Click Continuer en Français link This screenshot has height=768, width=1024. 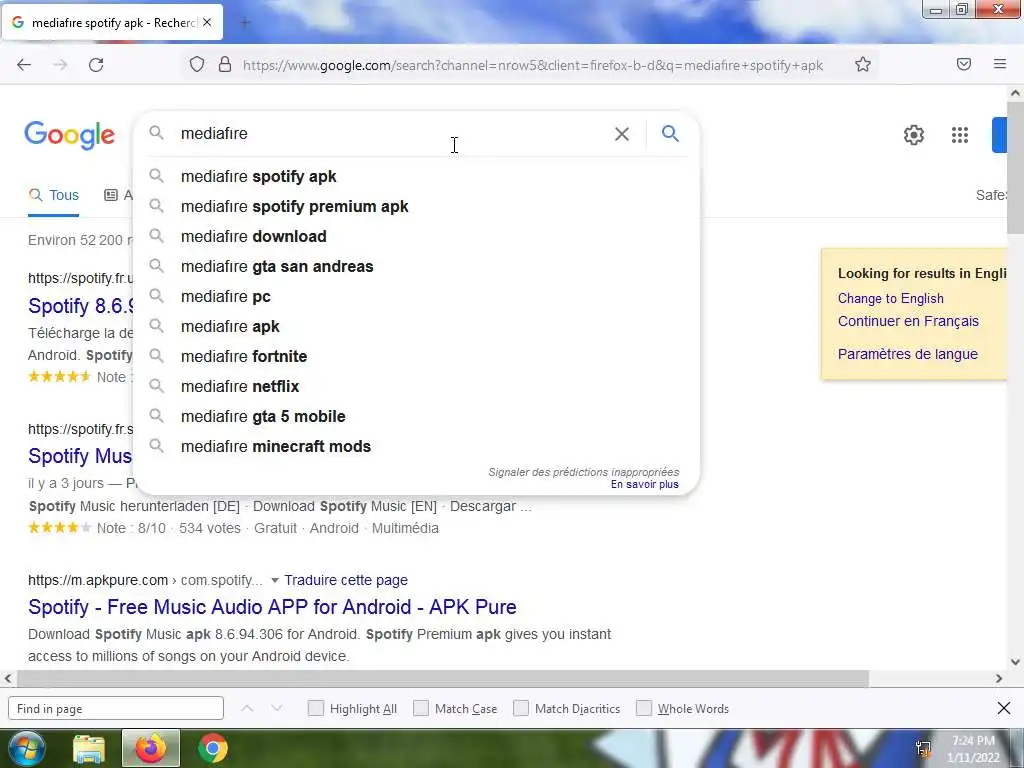tap(908, 321)
